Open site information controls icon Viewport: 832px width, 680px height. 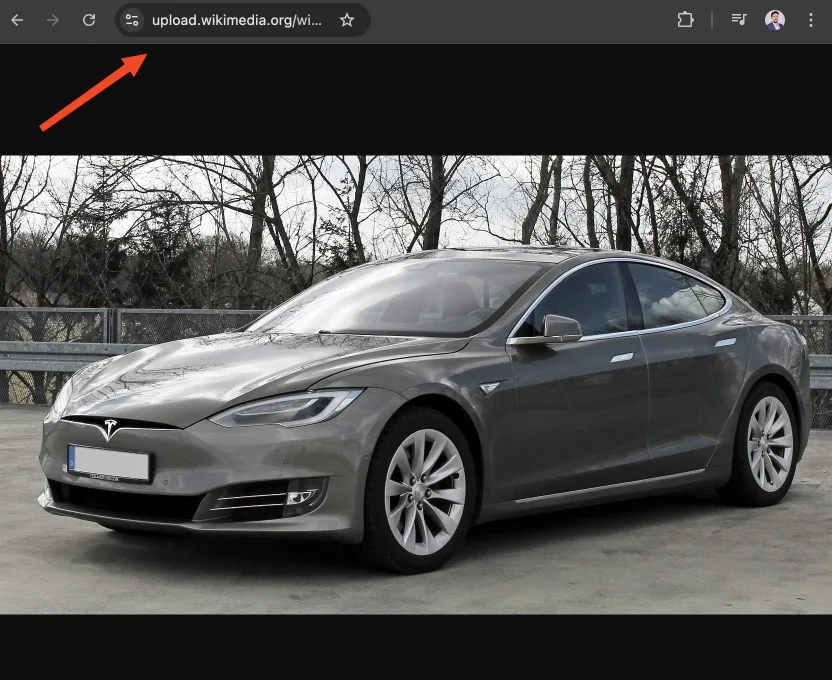tap(132, 20)
